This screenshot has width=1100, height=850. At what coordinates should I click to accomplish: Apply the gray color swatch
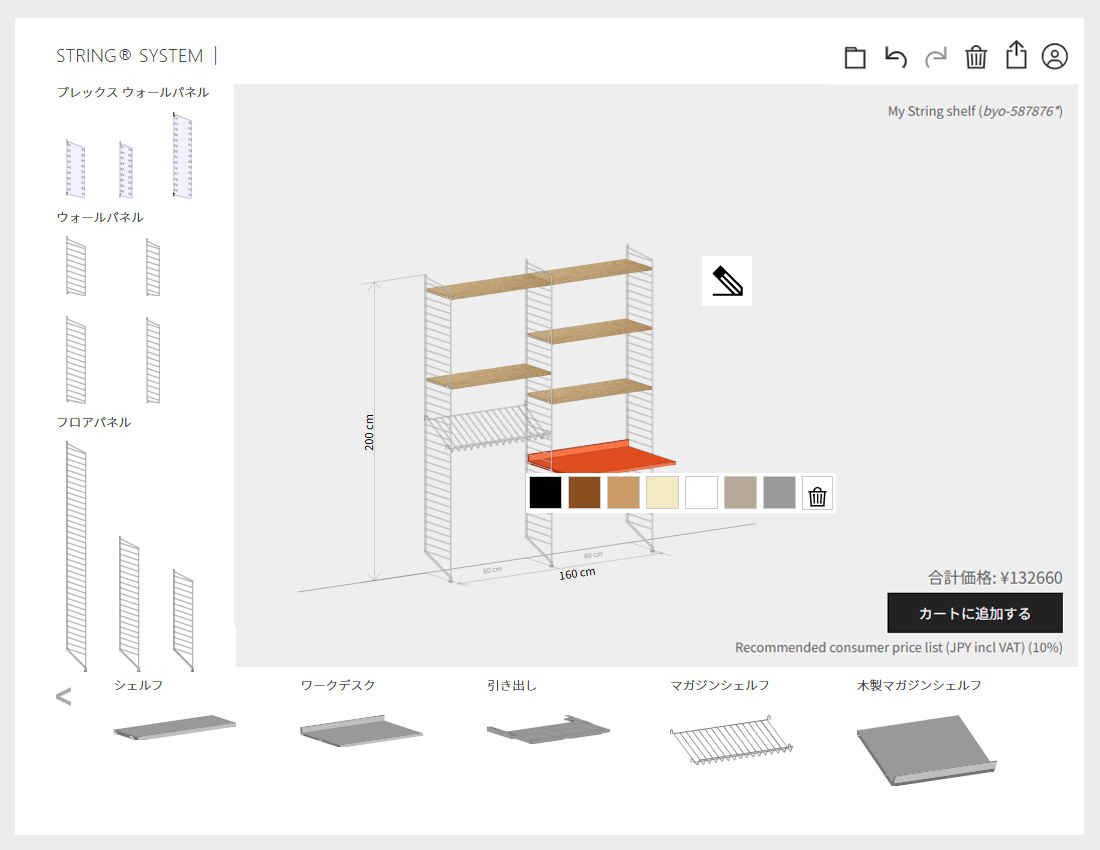(x=779, y=493)
